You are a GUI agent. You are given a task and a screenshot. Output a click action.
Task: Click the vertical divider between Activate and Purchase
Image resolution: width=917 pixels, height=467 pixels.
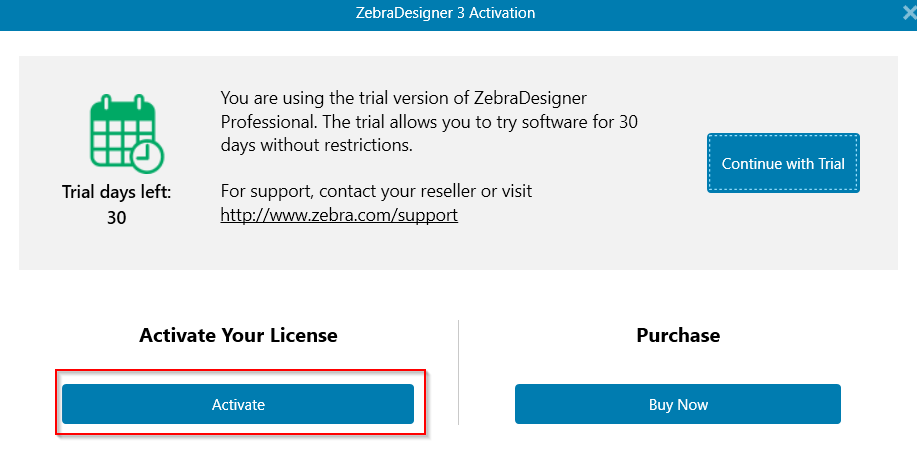coord(458,372)
